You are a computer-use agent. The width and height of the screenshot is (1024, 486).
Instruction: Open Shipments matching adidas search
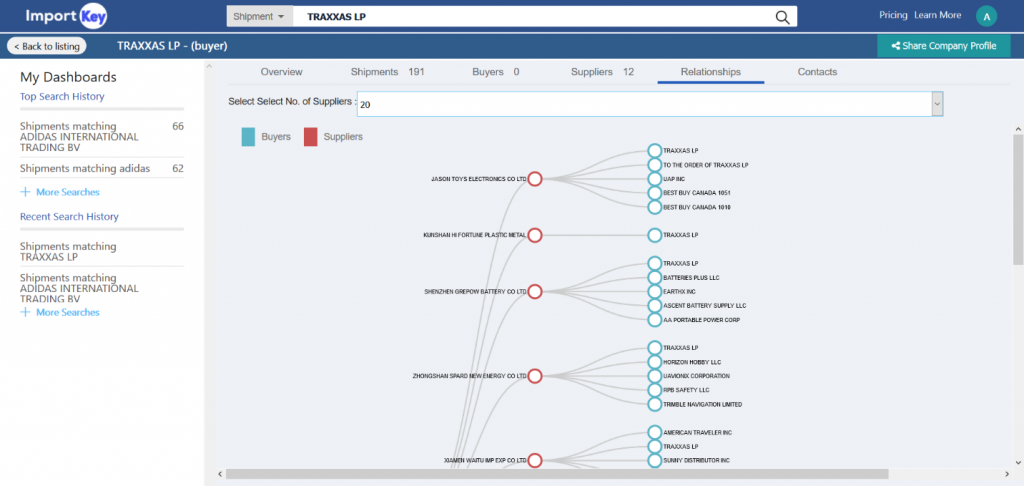coord(102,169)
